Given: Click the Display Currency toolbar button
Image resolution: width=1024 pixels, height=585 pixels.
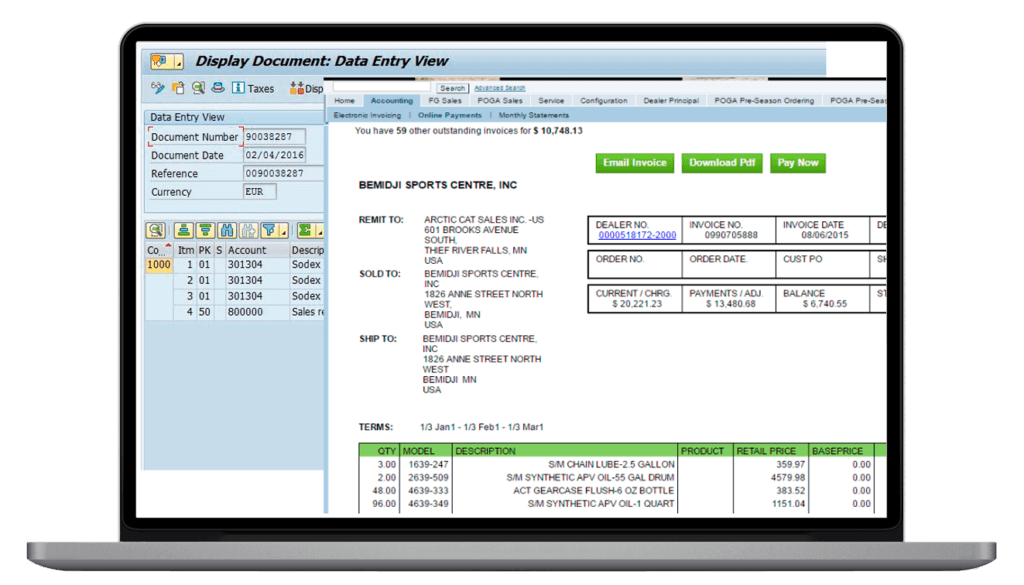Looking at the screenshot, I should click(x=306, y=88).
